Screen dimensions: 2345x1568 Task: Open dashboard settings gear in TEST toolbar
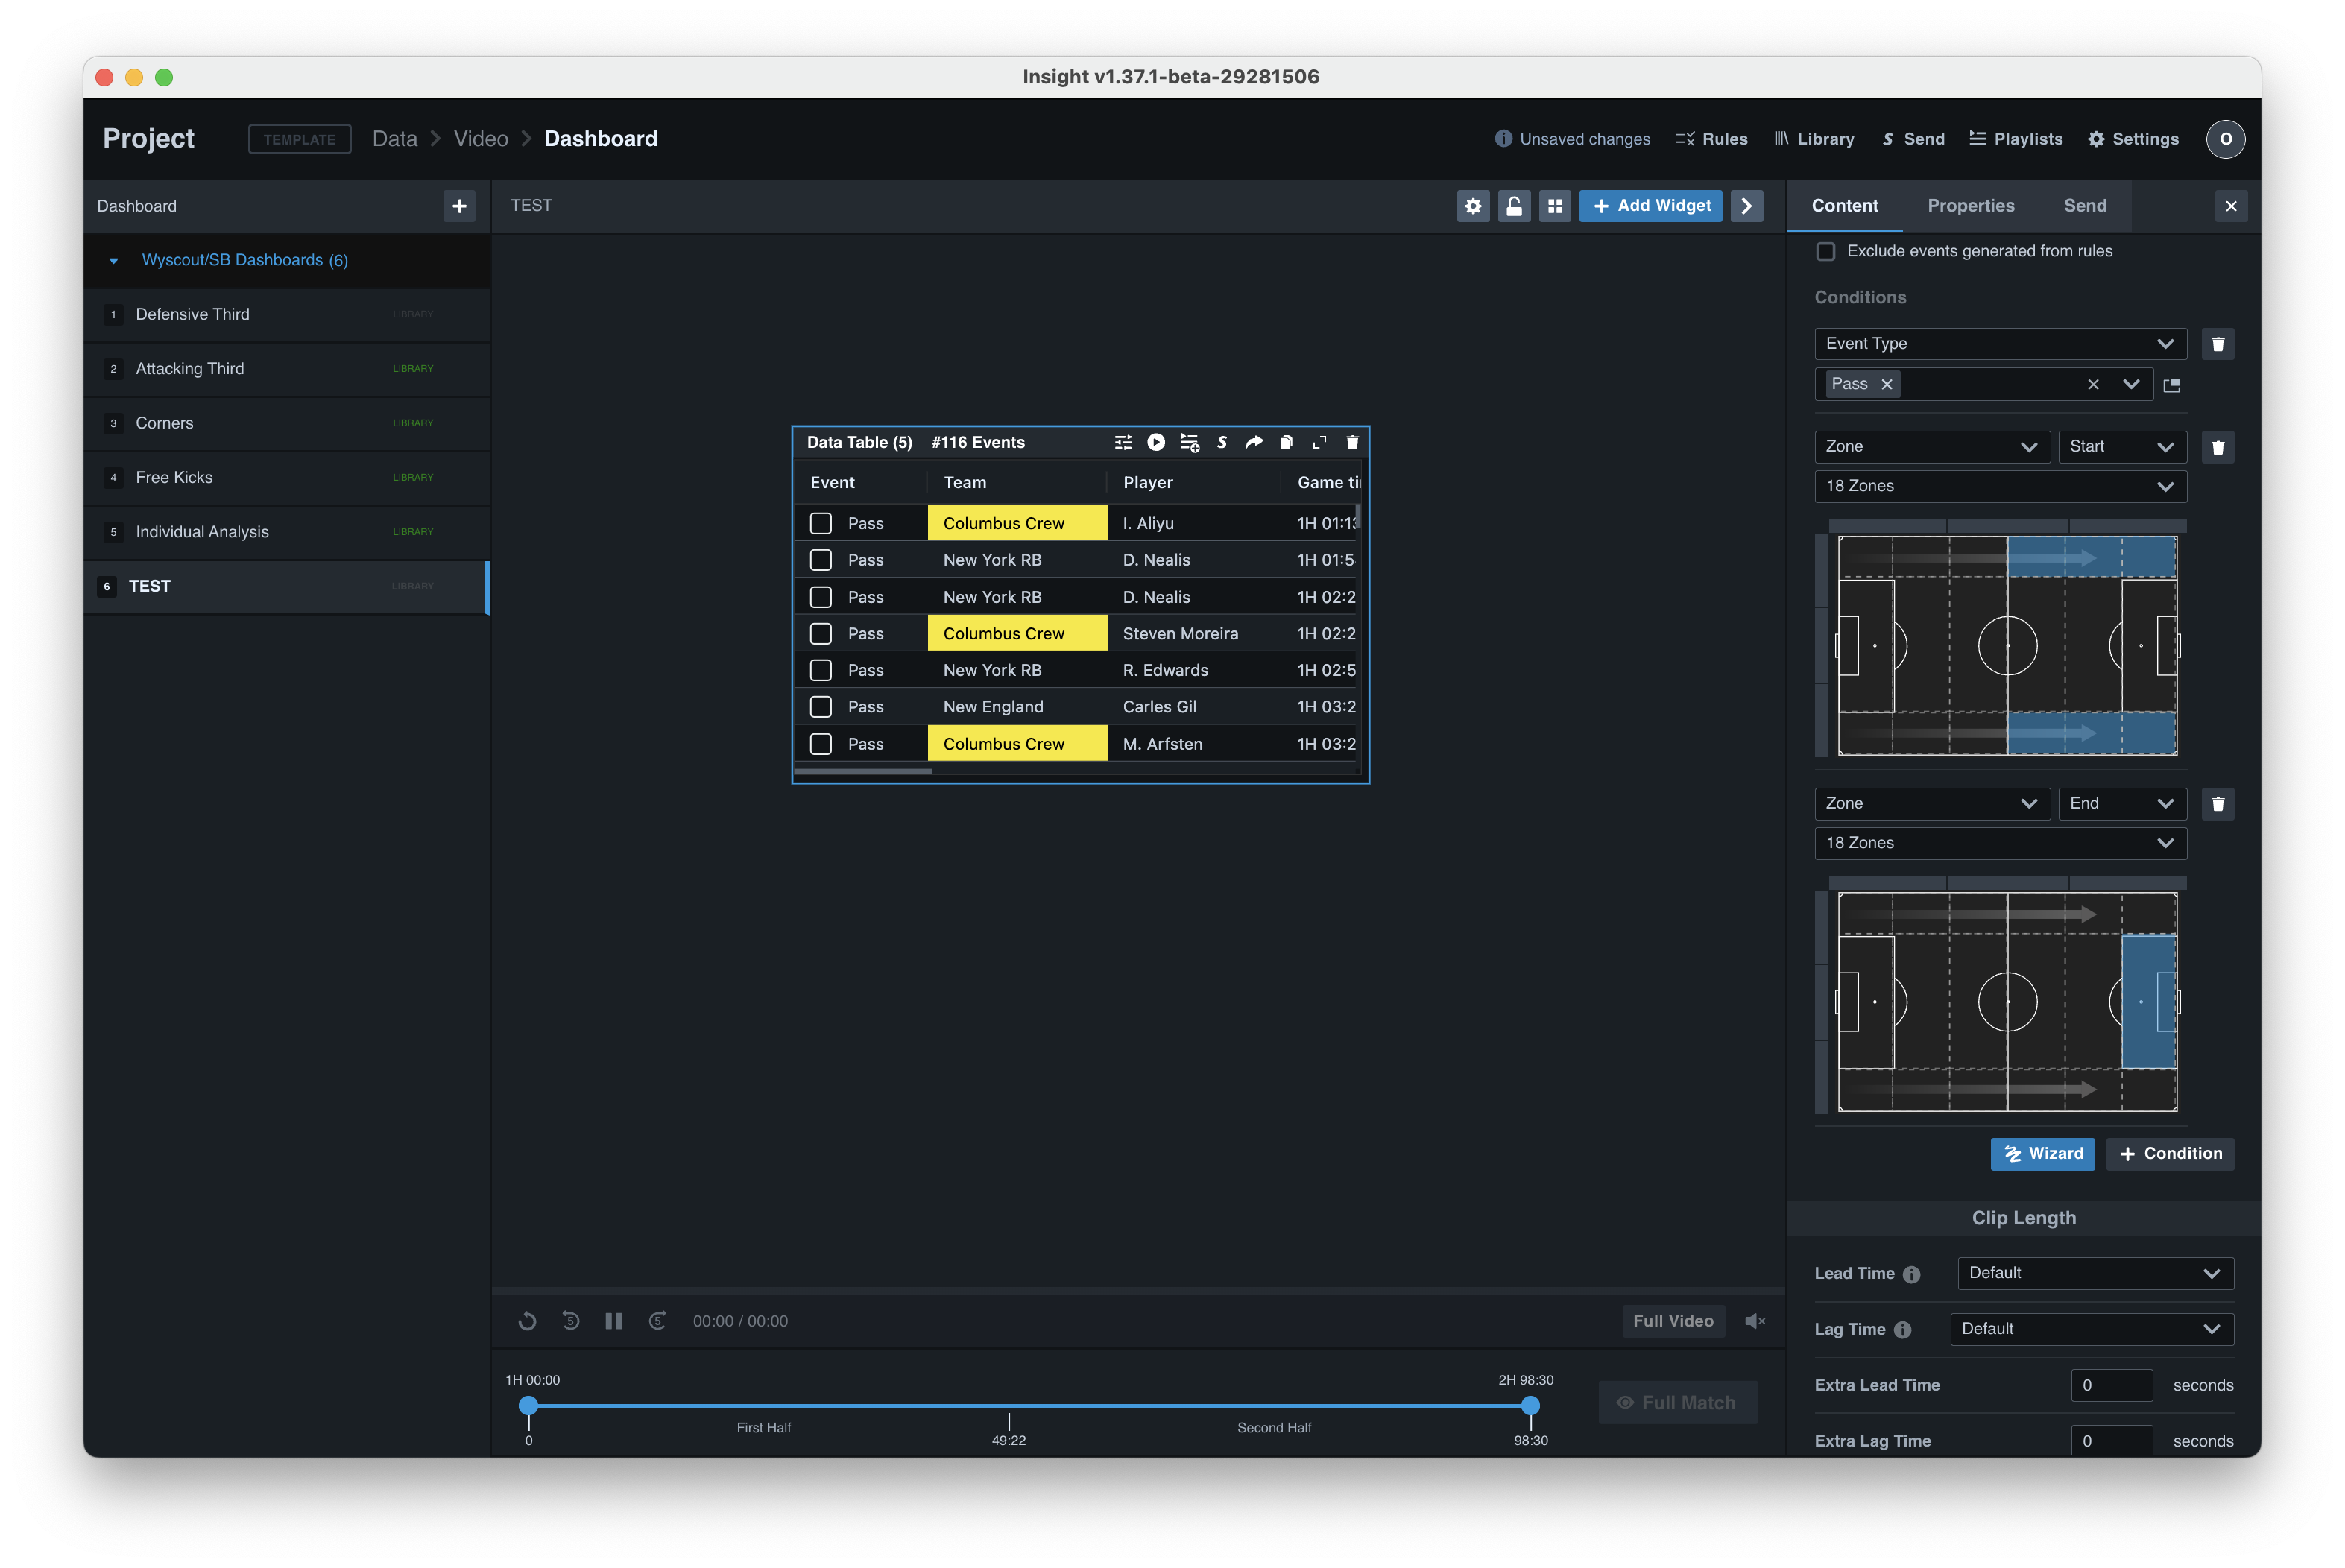1472,206
